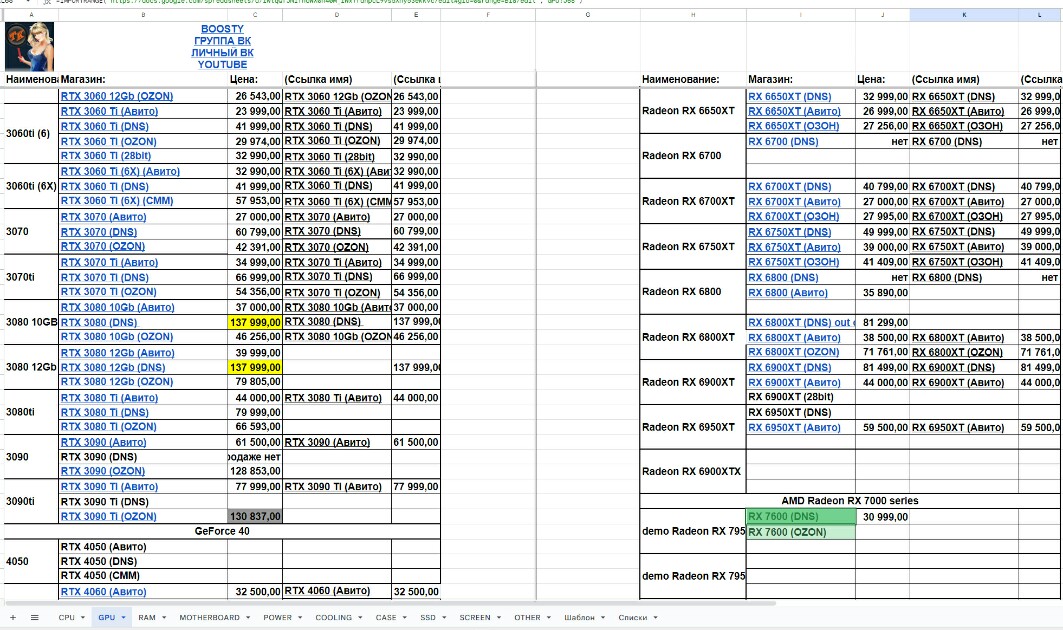The width and height of the screenshot is (1063, 630).
Task: Open the ЛИЧНЫЙ ВК link
Action: coord(222,52)
